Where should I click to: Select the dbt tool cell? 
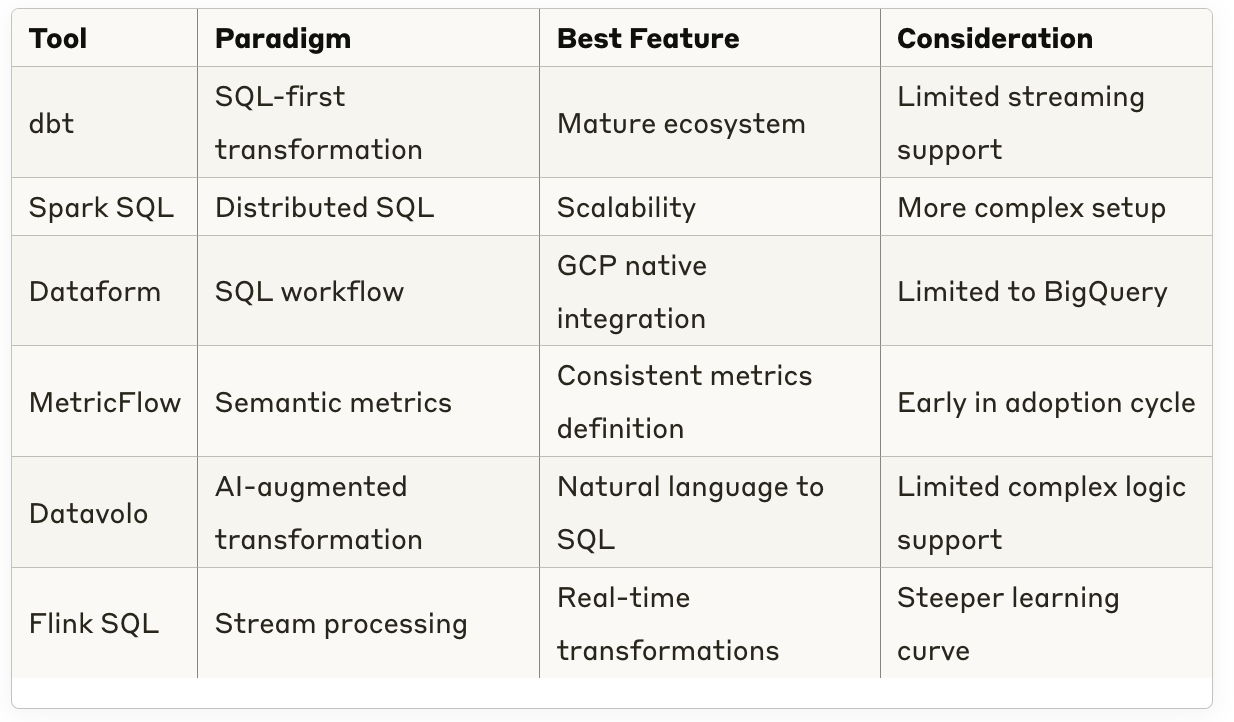coord(52,123)
